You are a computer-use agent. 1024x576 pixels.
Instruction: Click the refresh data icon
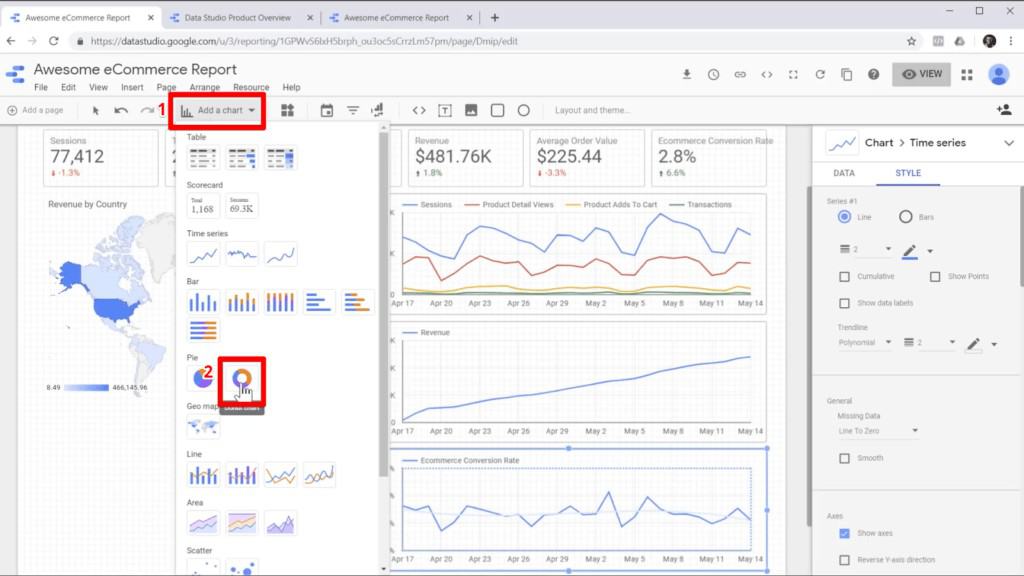click(x=820, y=74)
